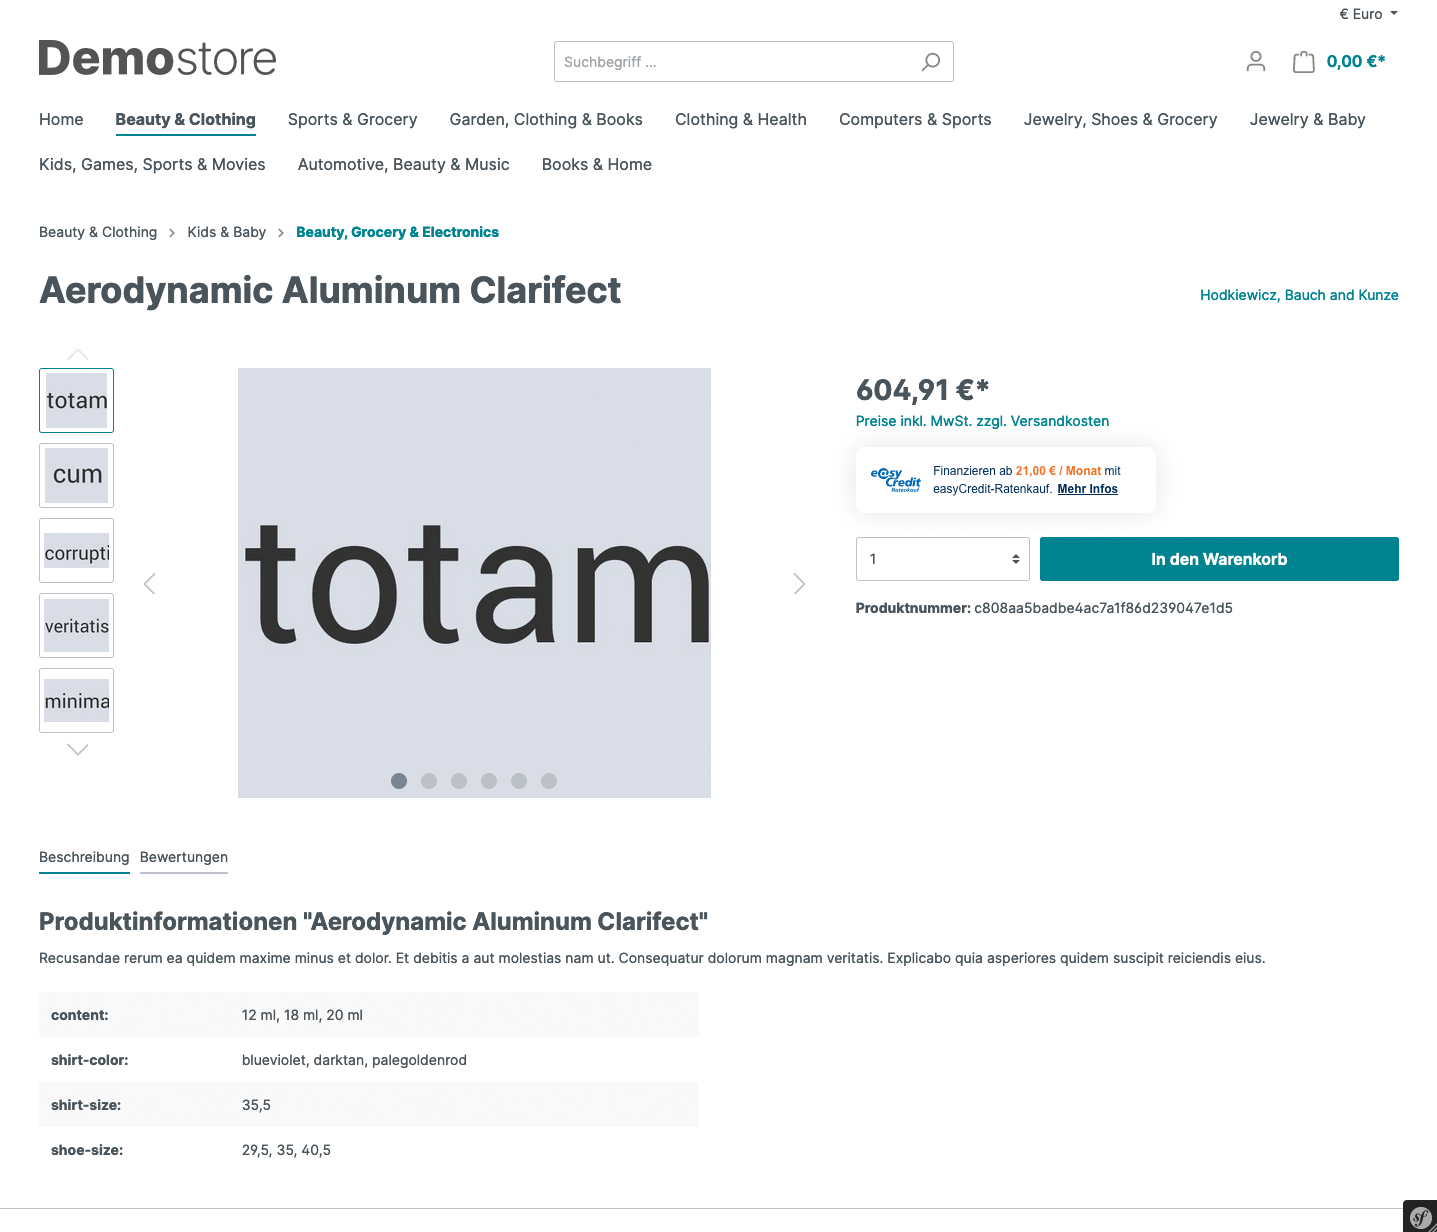Show previous product image with left arrow

point(150,583)
